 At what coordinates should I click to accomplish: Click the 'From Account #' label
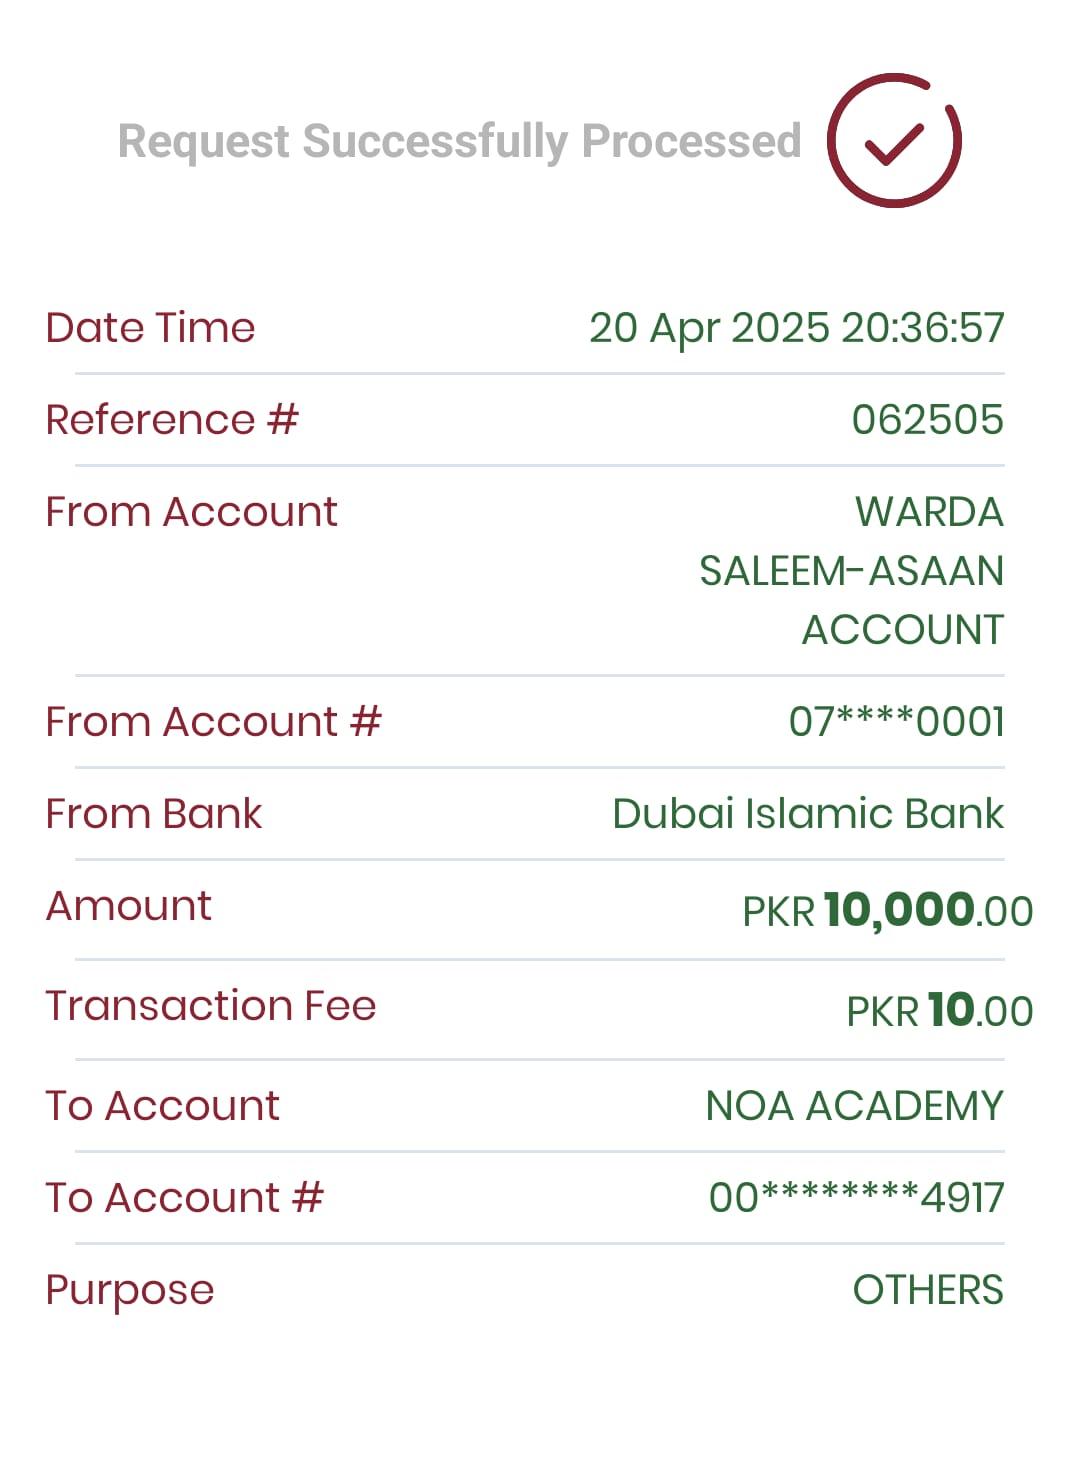pyautogui.click(x=213, y=722)
